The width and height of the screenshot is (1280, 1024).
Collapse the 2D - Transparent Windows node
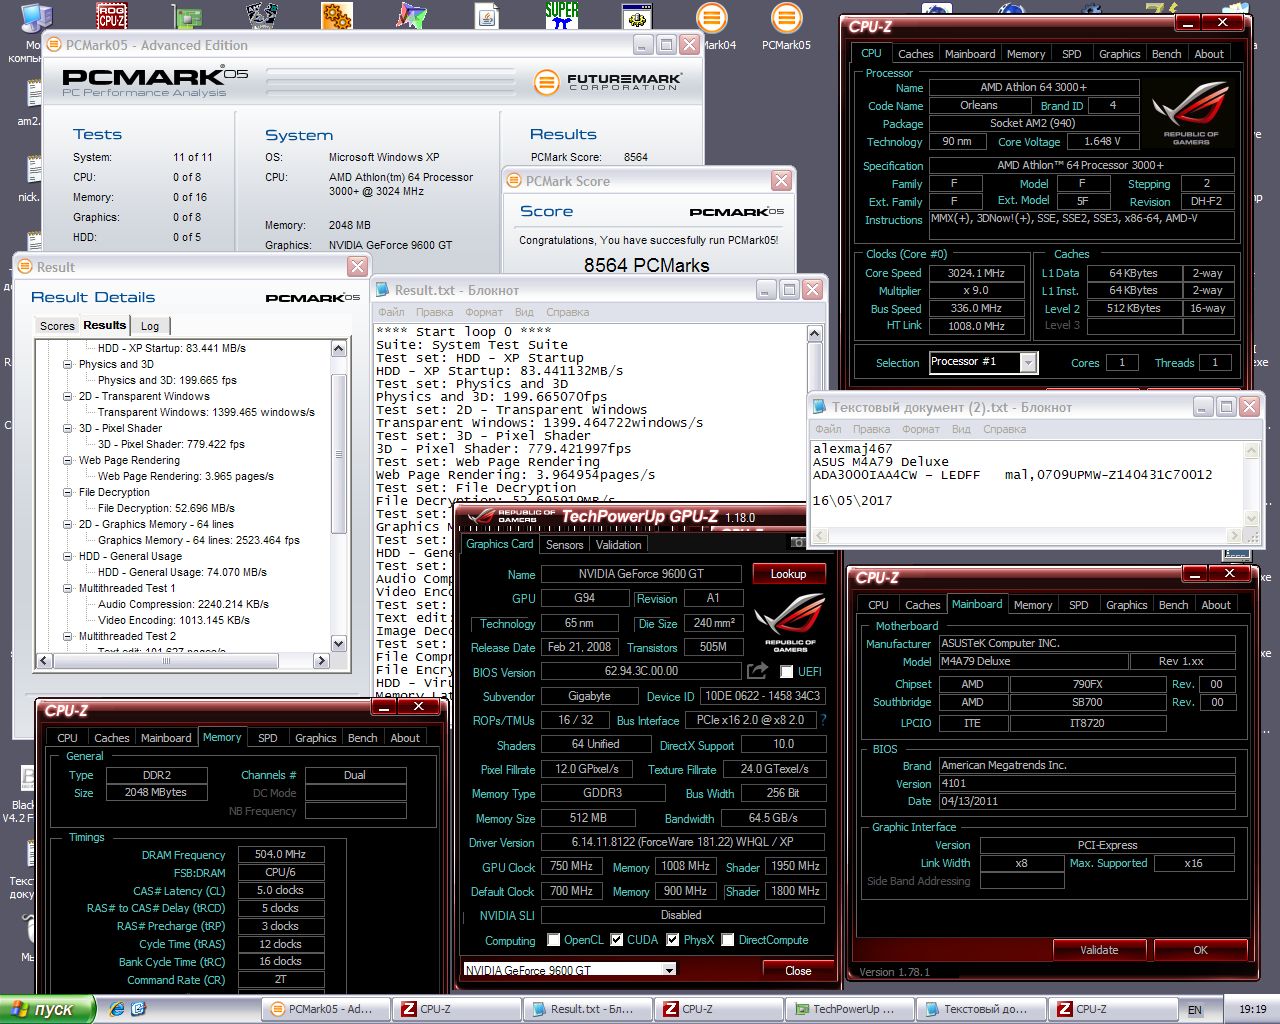tap(67, 396)
